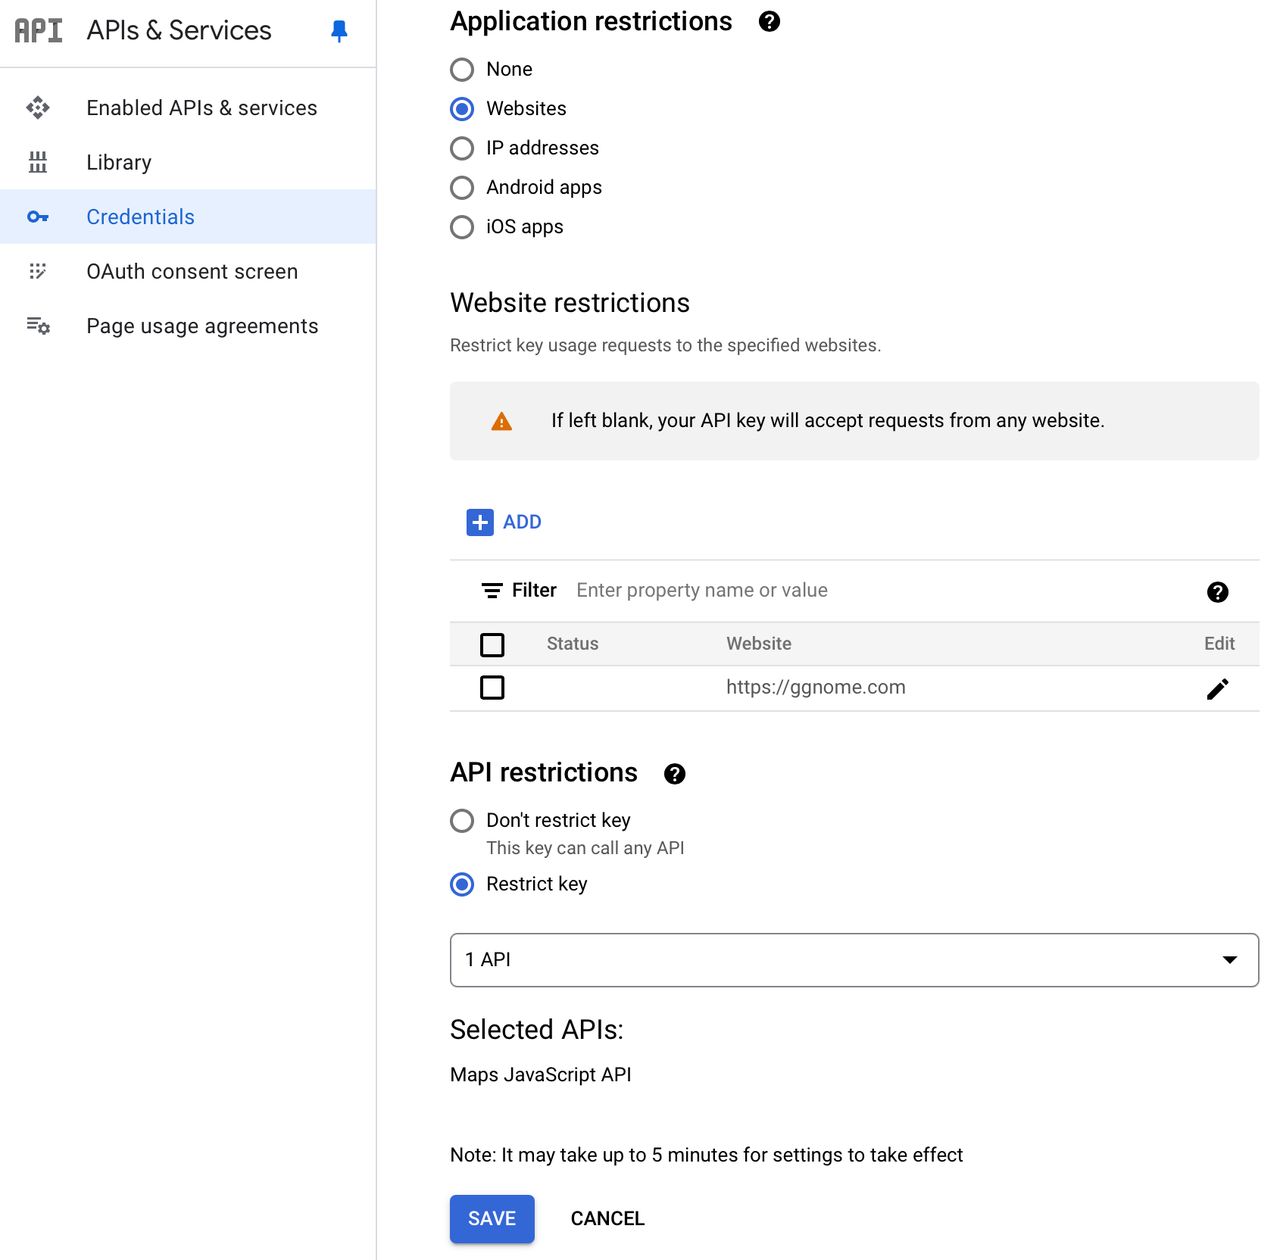Check the ggnome.com row checkbox
The height and width of the screenshot is (1260, 1280).
pos(492,687)
